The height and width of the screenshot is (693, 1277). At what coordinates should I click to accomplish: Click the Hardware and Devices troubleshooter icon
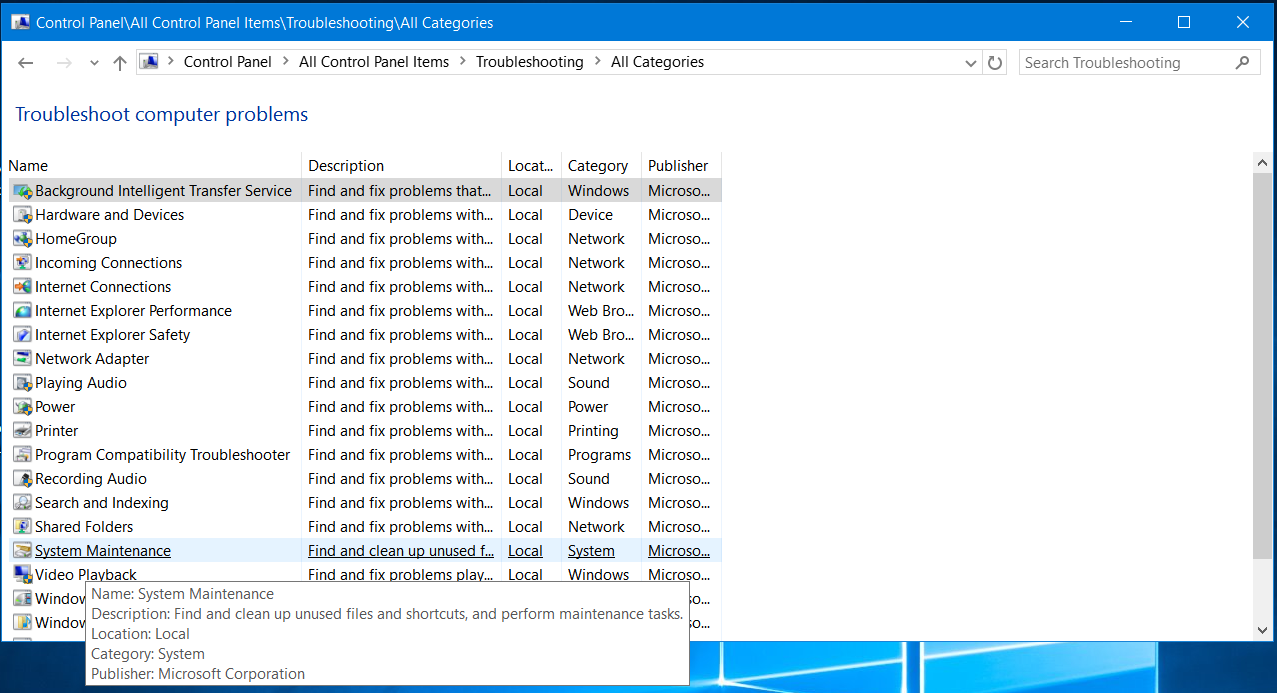[x=22, y=215]
